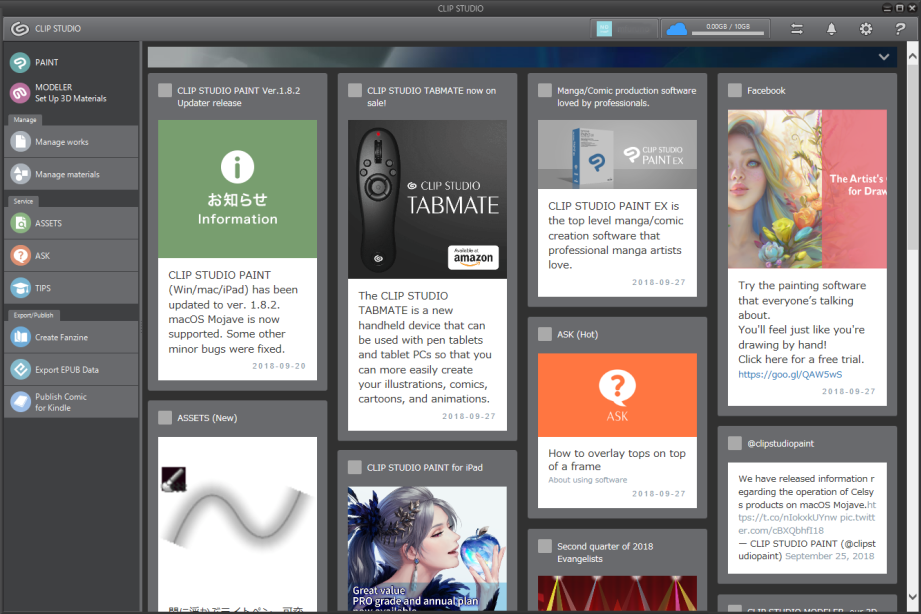Expand the banner with the chevron arrow

(883, 57)
